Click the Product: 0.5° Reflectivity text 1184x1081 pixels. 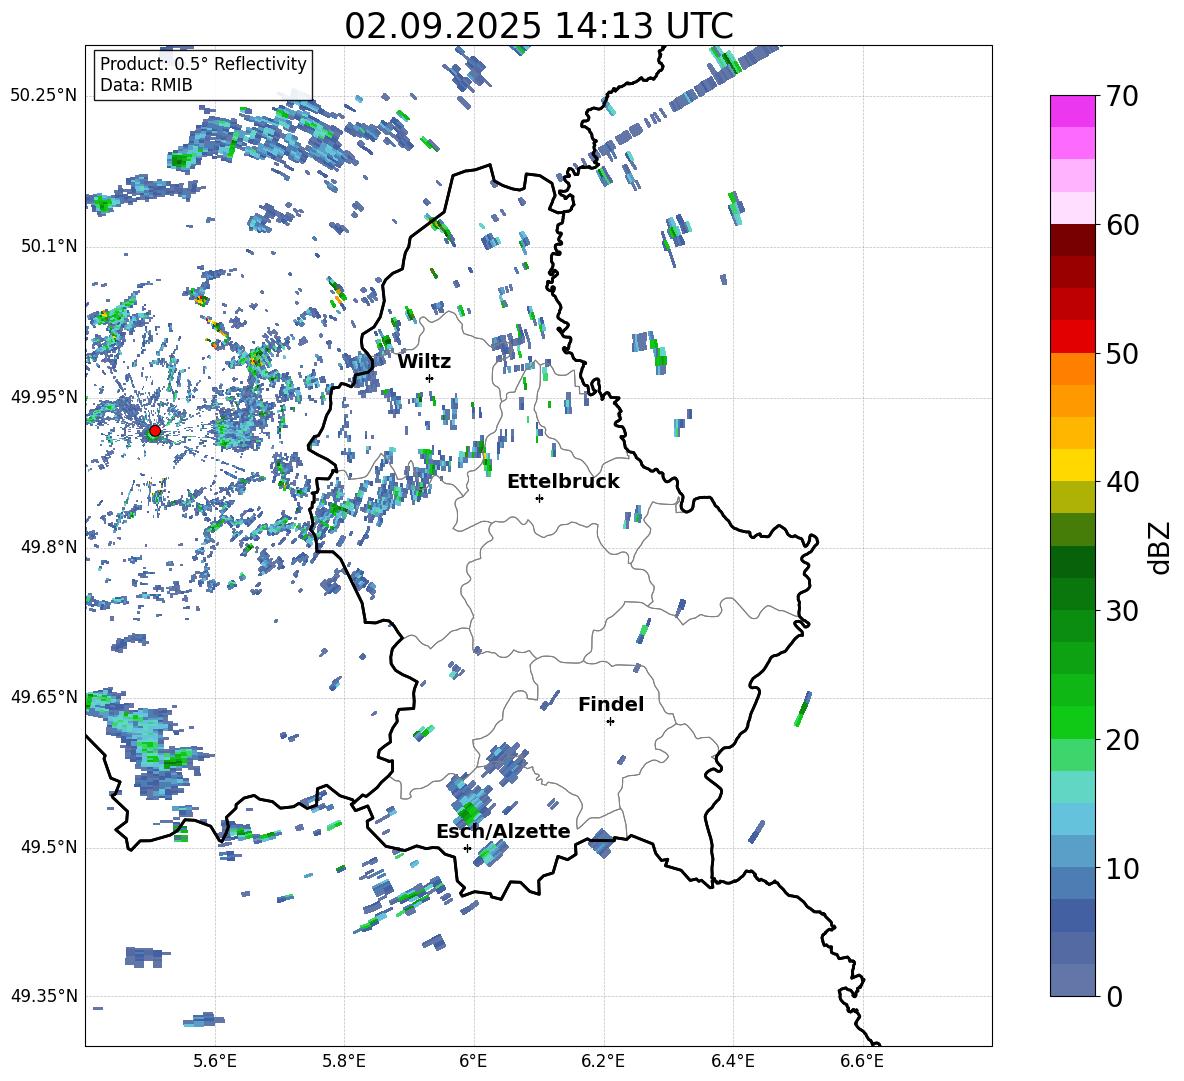click(203, 64)
